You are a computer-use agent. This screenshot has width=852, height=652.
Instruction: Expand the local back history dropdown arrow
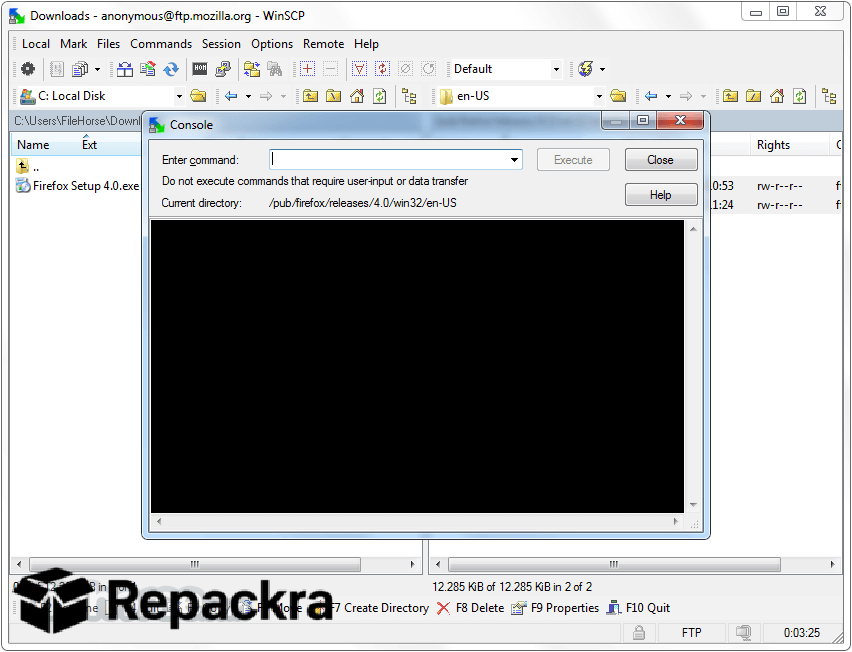(248, 97)
